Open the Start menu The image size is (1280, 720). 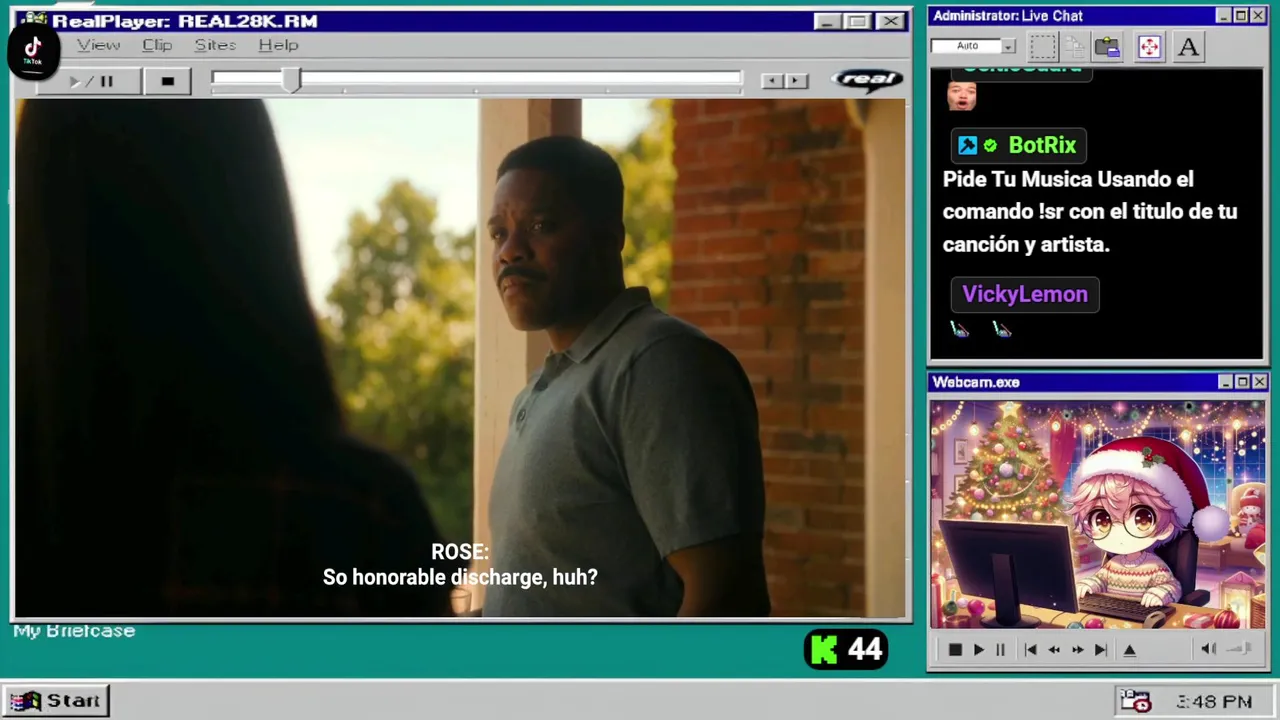(56, 701)
